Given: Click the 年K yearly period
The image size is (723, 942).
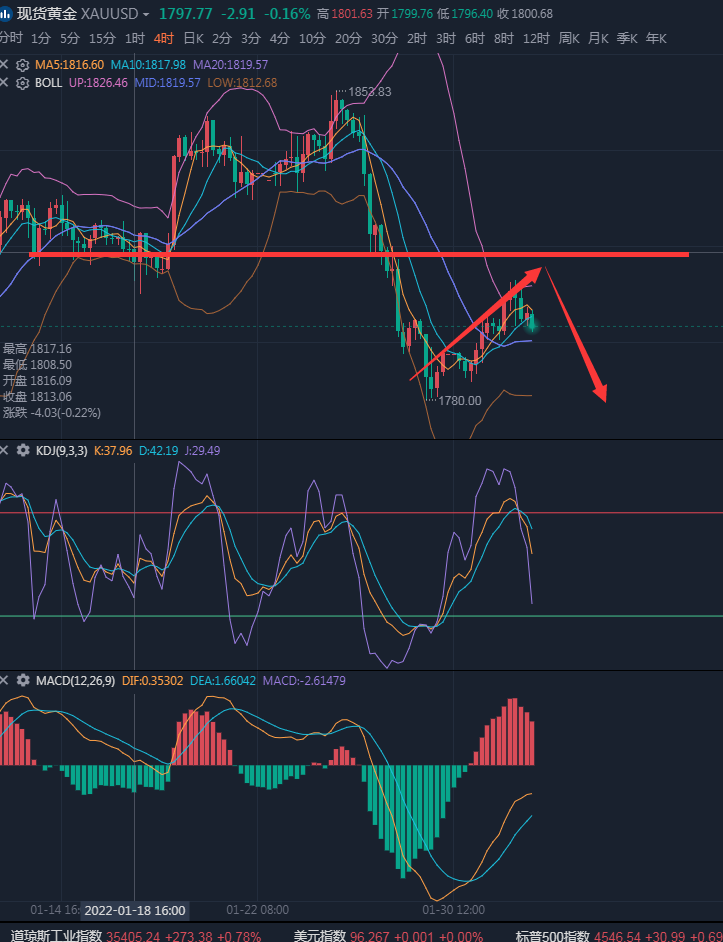Looking at the screenshot, I should pos(656,38).
